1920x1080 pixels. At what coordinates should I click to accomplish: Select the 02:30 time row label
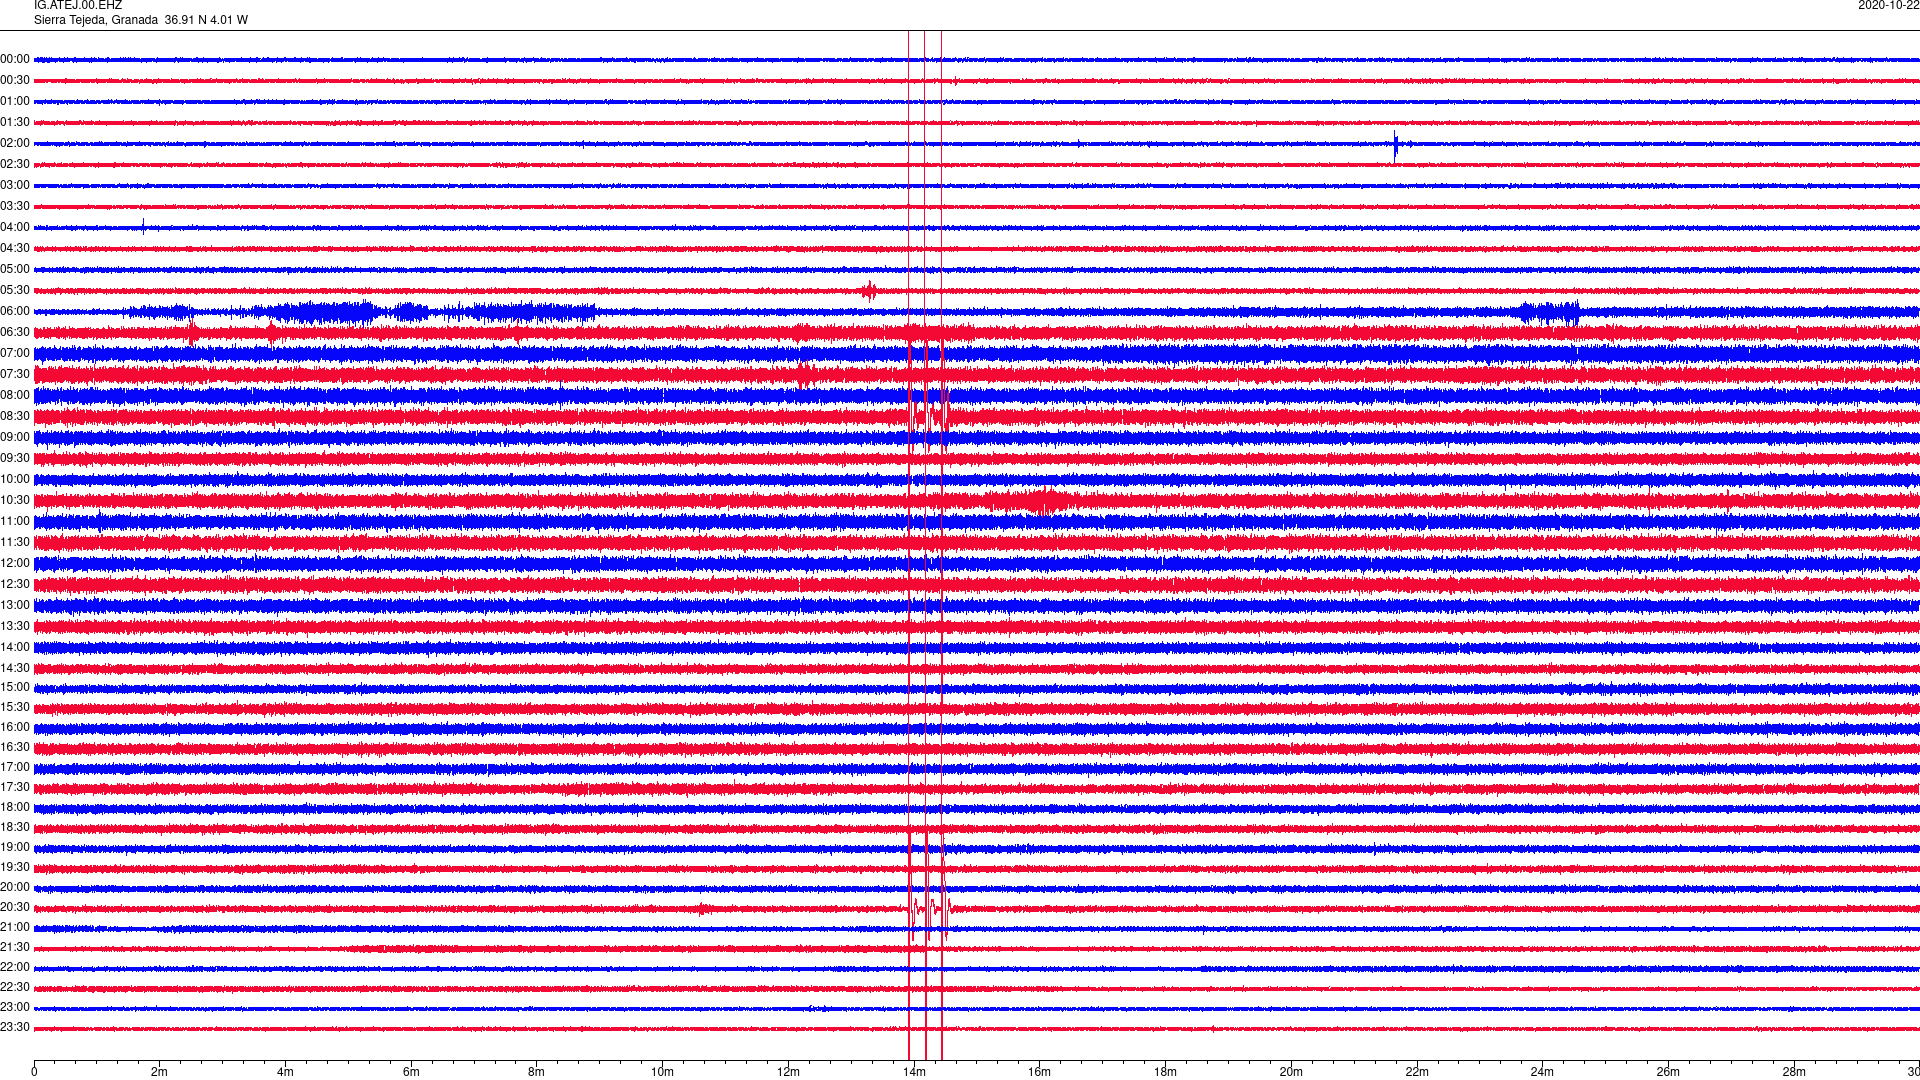(x=15, y=165)
